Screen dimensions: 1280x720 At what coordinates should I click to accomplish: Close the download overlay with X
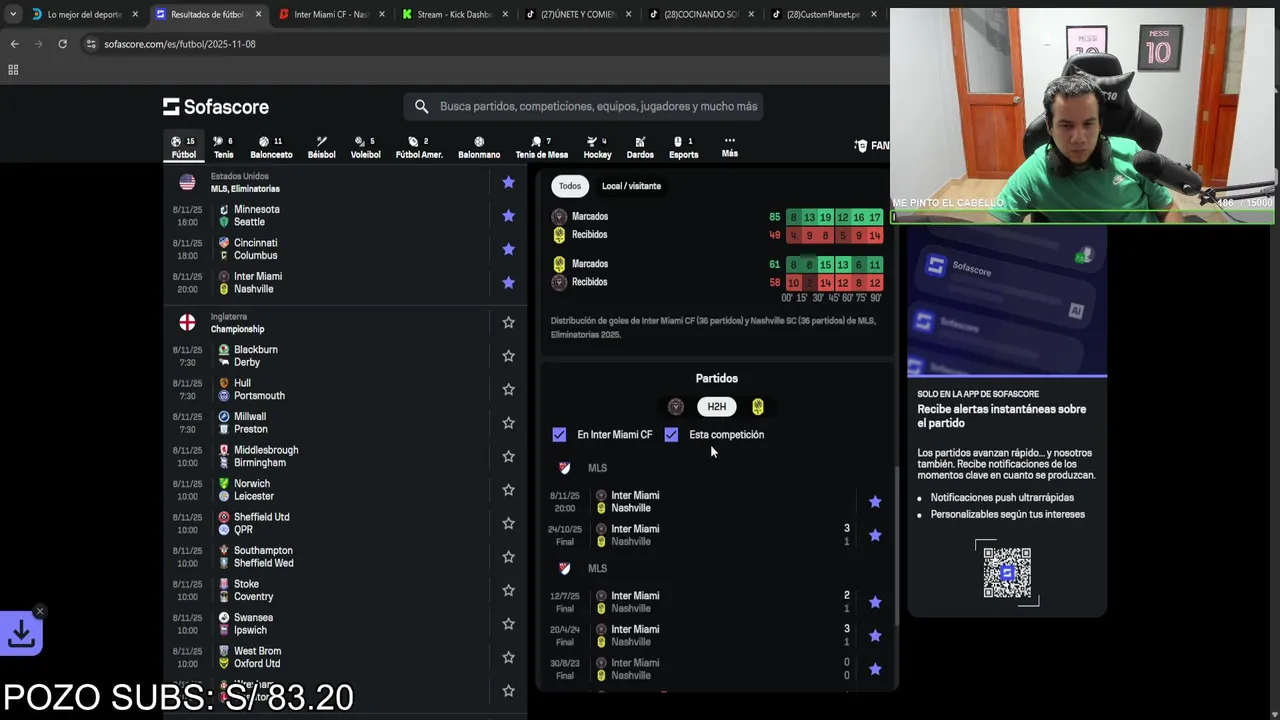tap(39, 611)
